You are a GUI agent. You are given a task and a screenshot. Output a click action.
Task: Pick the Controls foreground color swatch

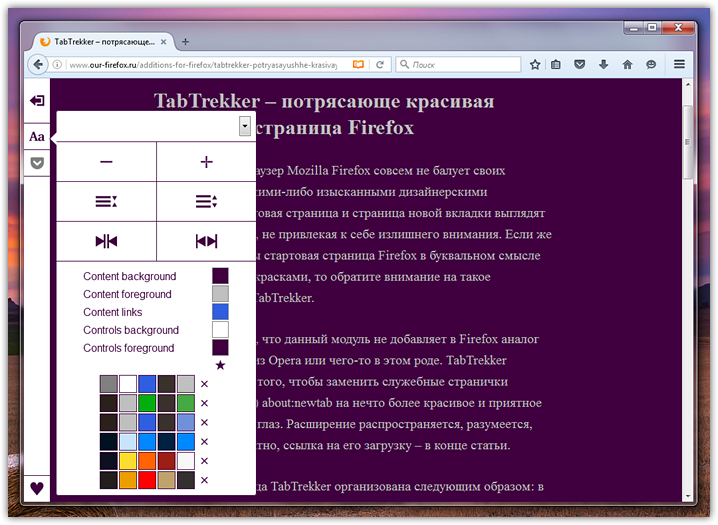point(220,347)
